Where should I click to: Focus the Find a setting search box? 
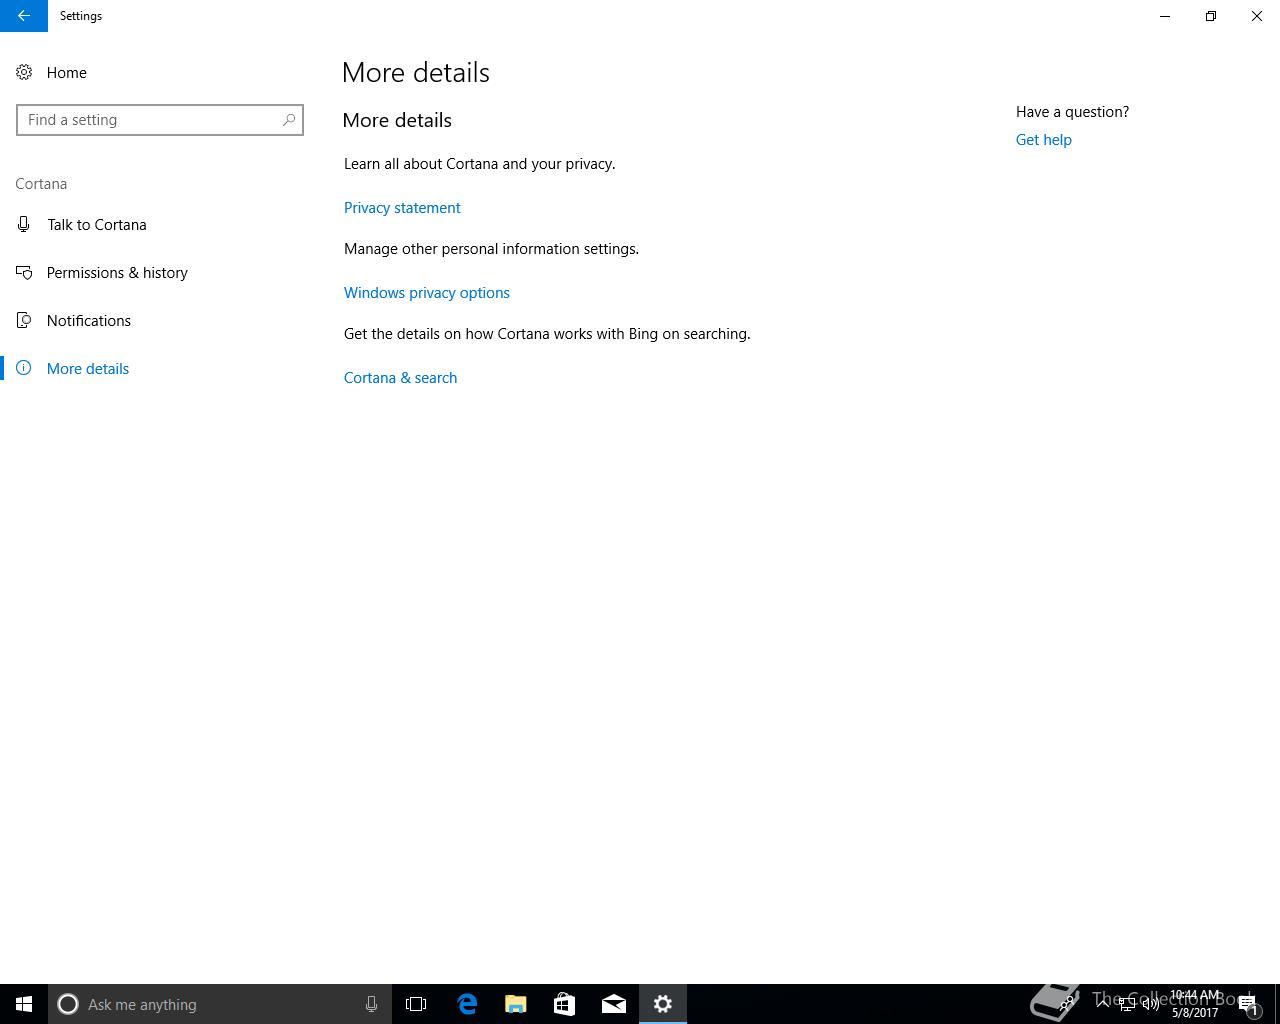[160, 120]
